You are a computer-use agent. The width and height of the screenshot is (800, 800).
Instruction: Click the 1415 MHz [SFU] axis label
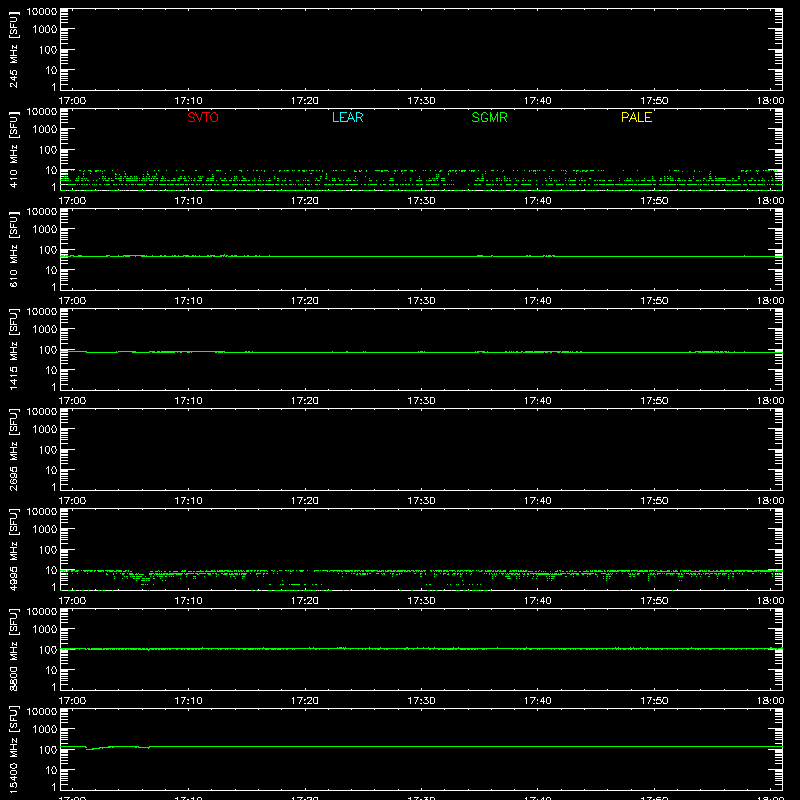[14, 349]
